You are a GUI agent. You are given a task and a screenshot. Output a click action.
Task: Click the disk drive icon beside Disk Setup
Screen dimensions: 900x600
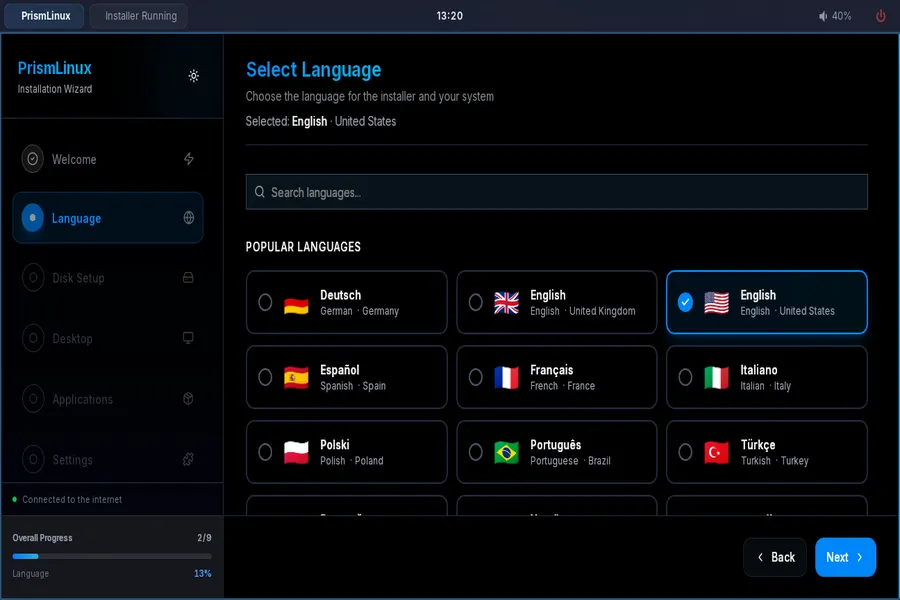(188, 278)
